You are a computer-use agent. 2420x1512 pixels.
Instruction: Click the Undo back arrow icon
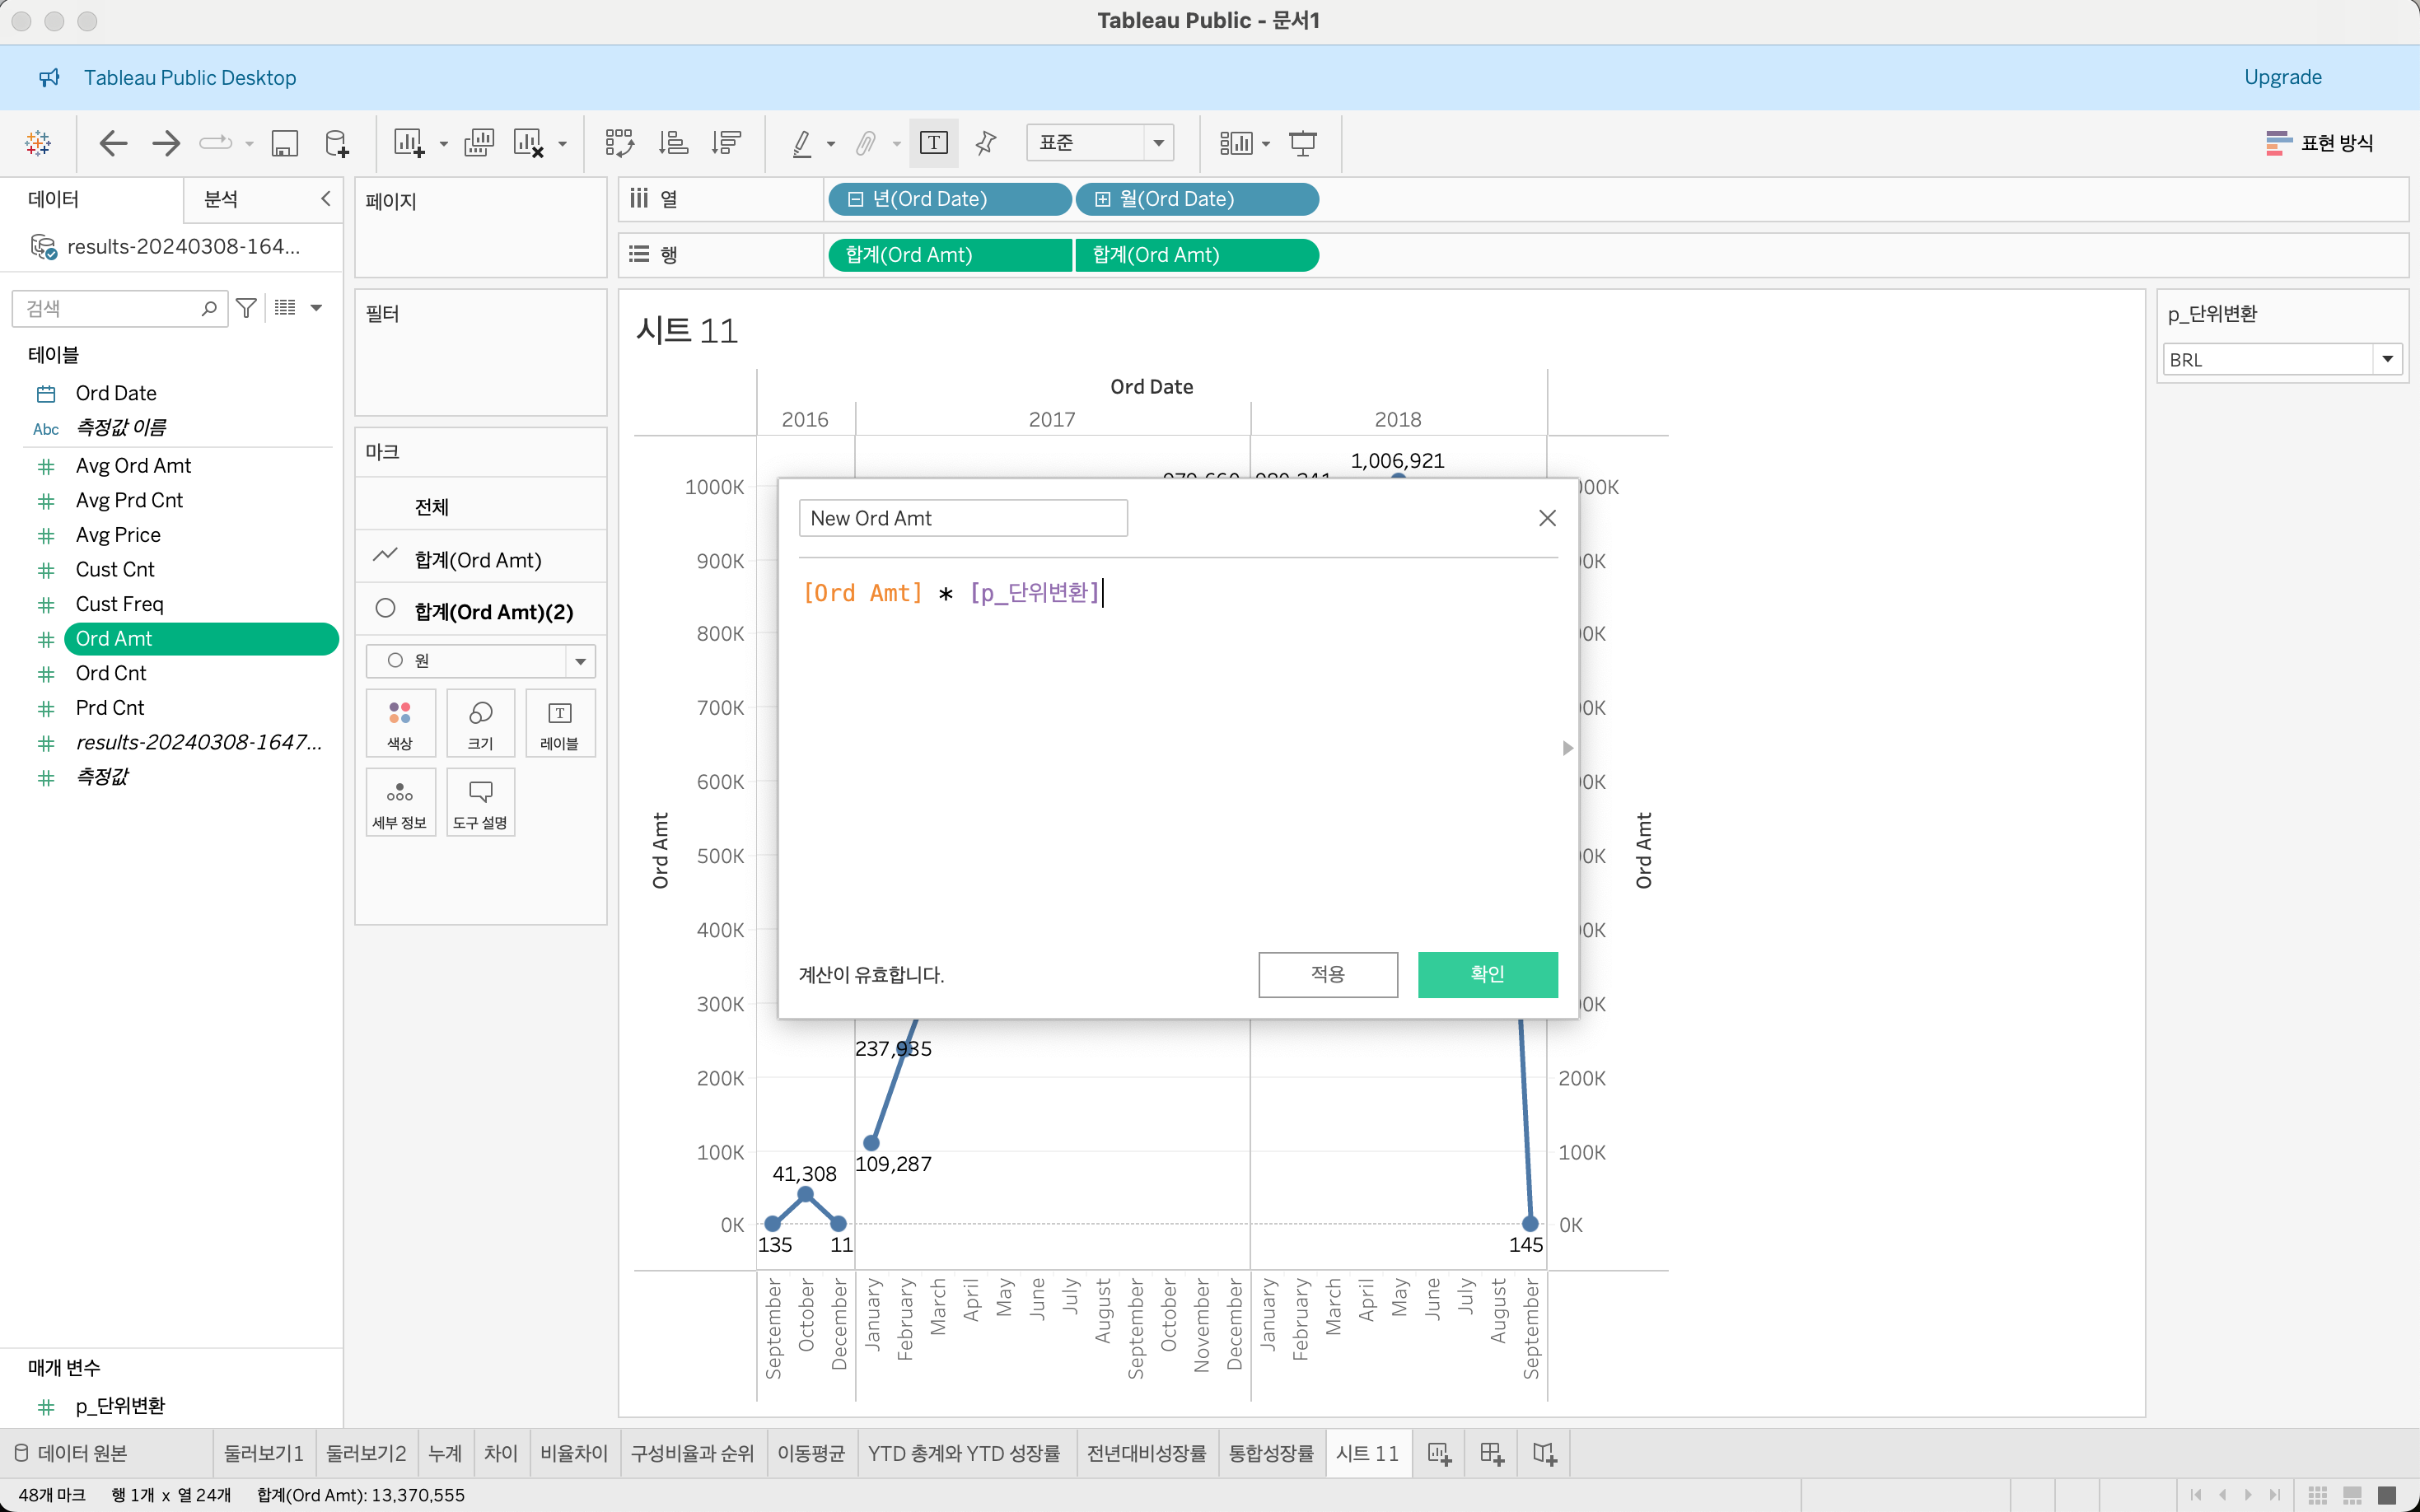114,143
